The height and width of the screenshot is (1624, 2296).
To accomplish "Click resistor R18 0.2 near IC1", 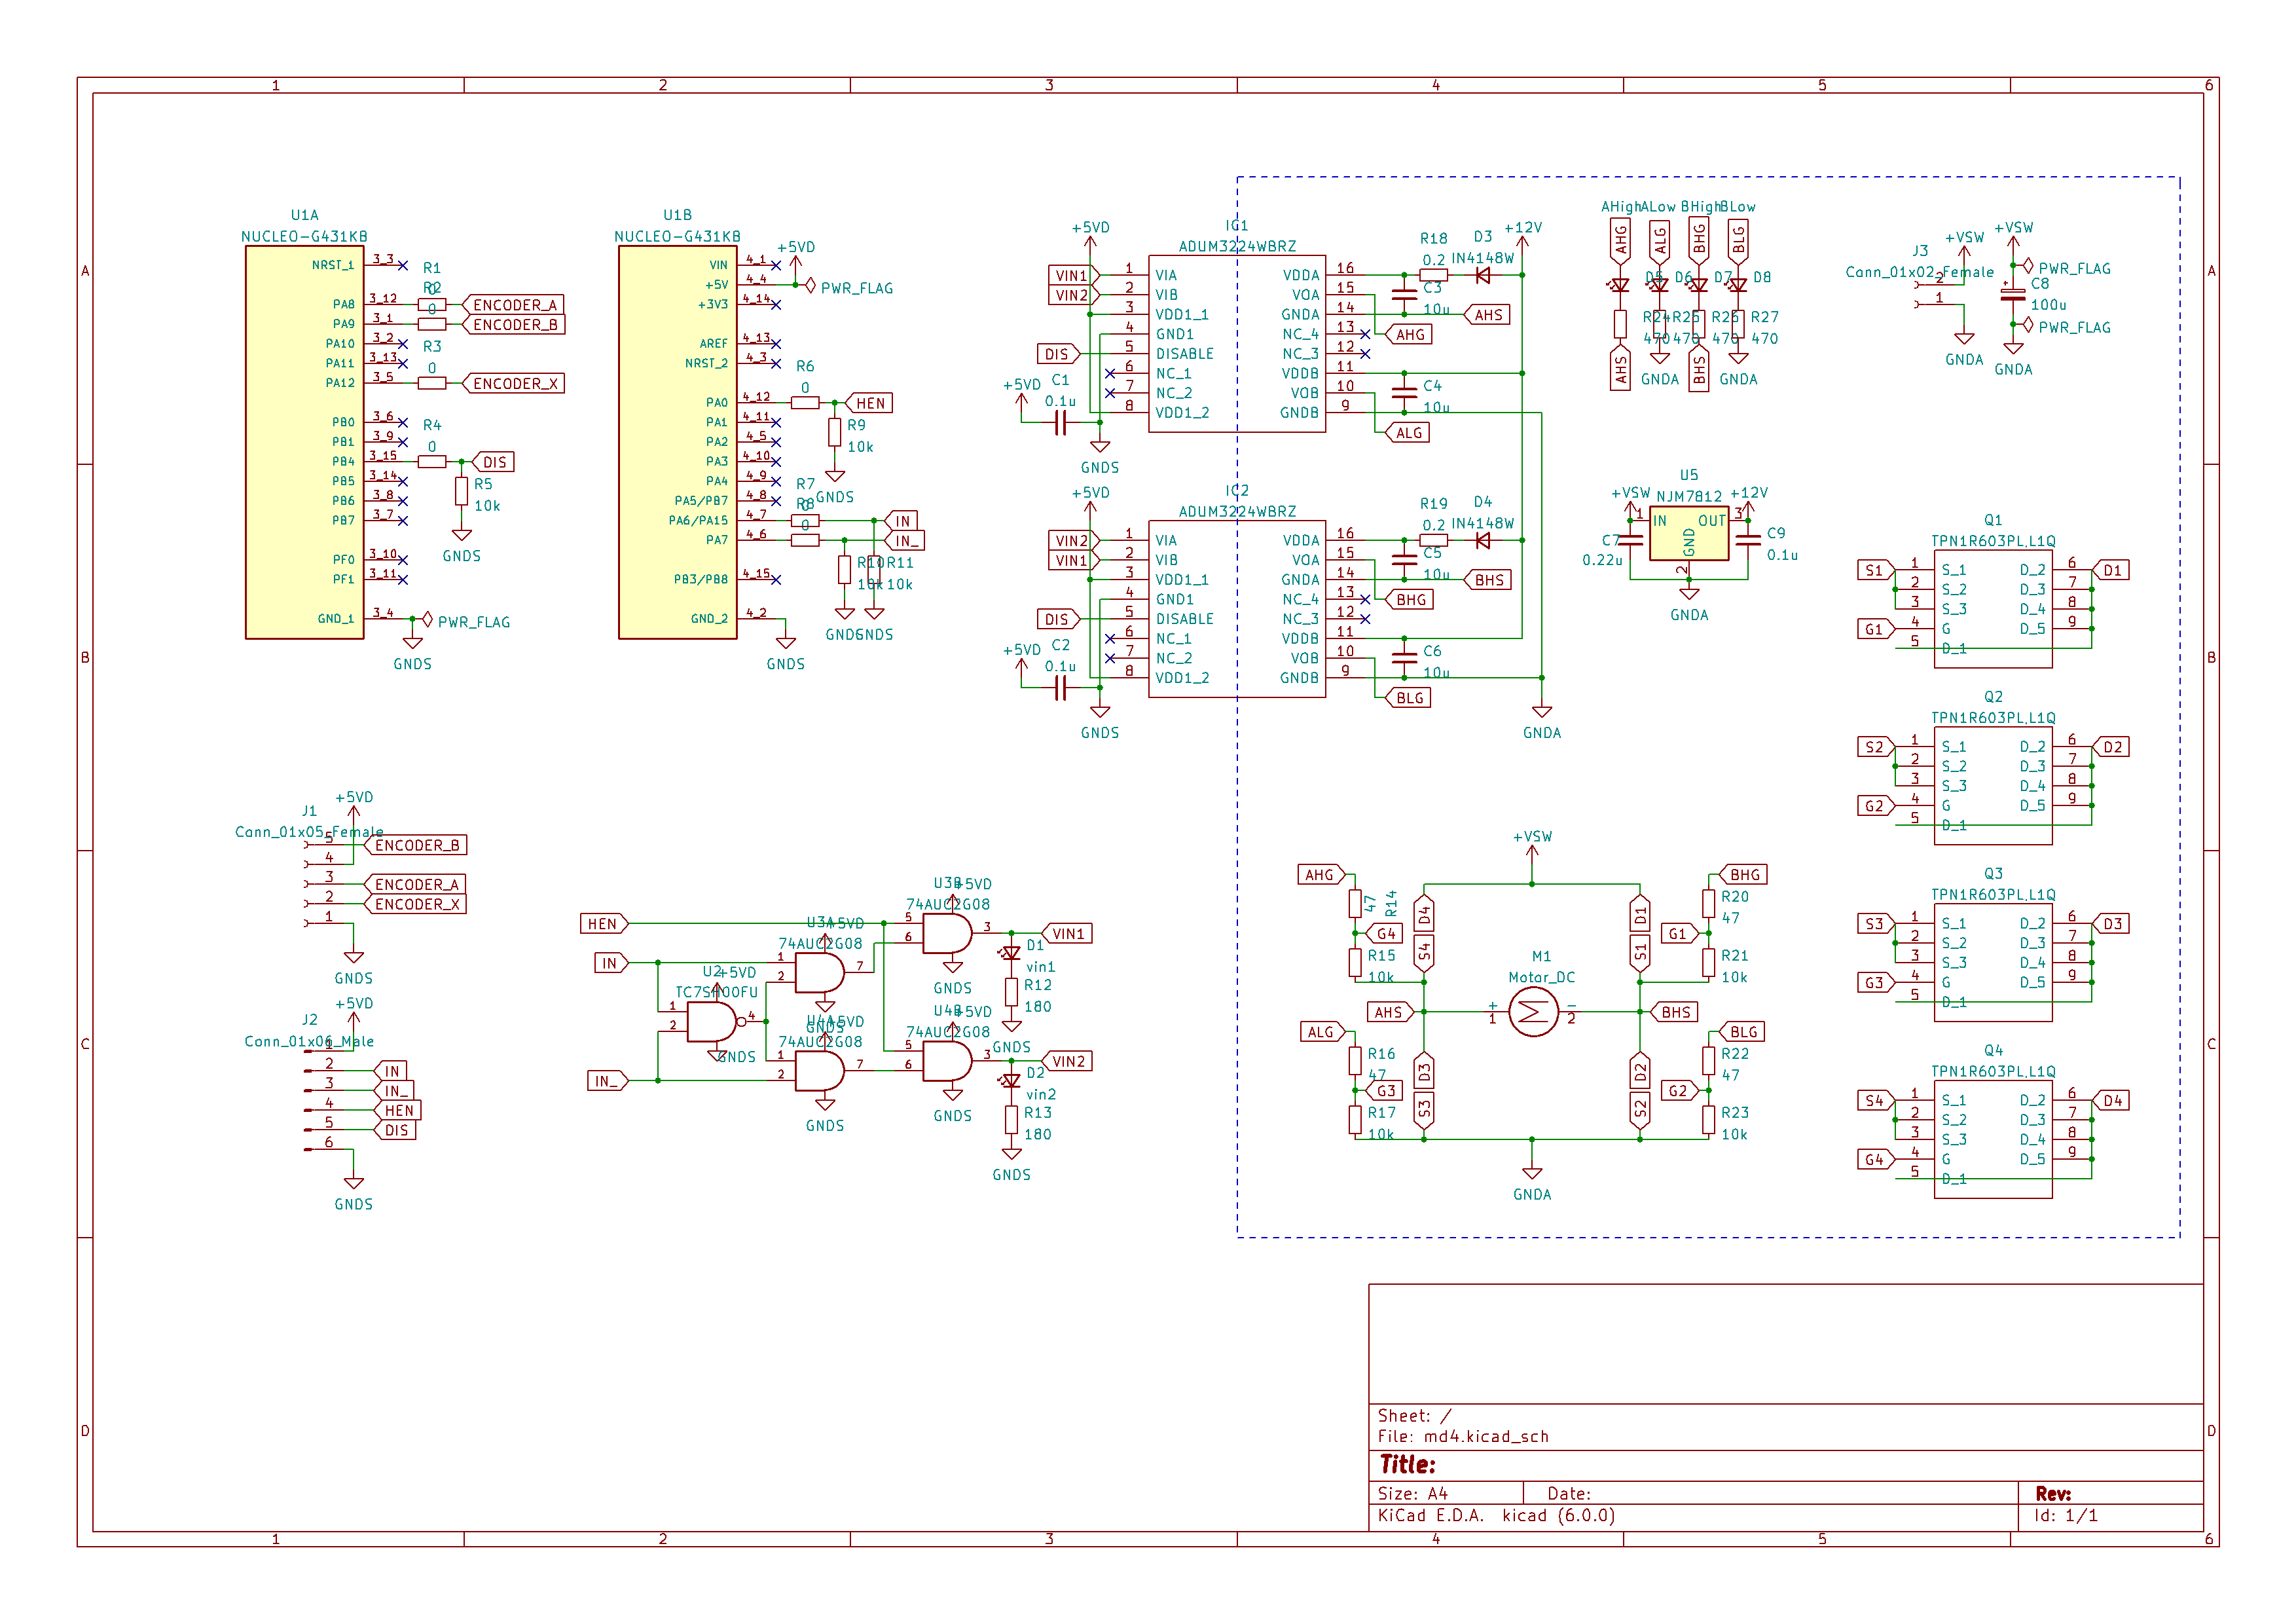I will (1433, 275).
